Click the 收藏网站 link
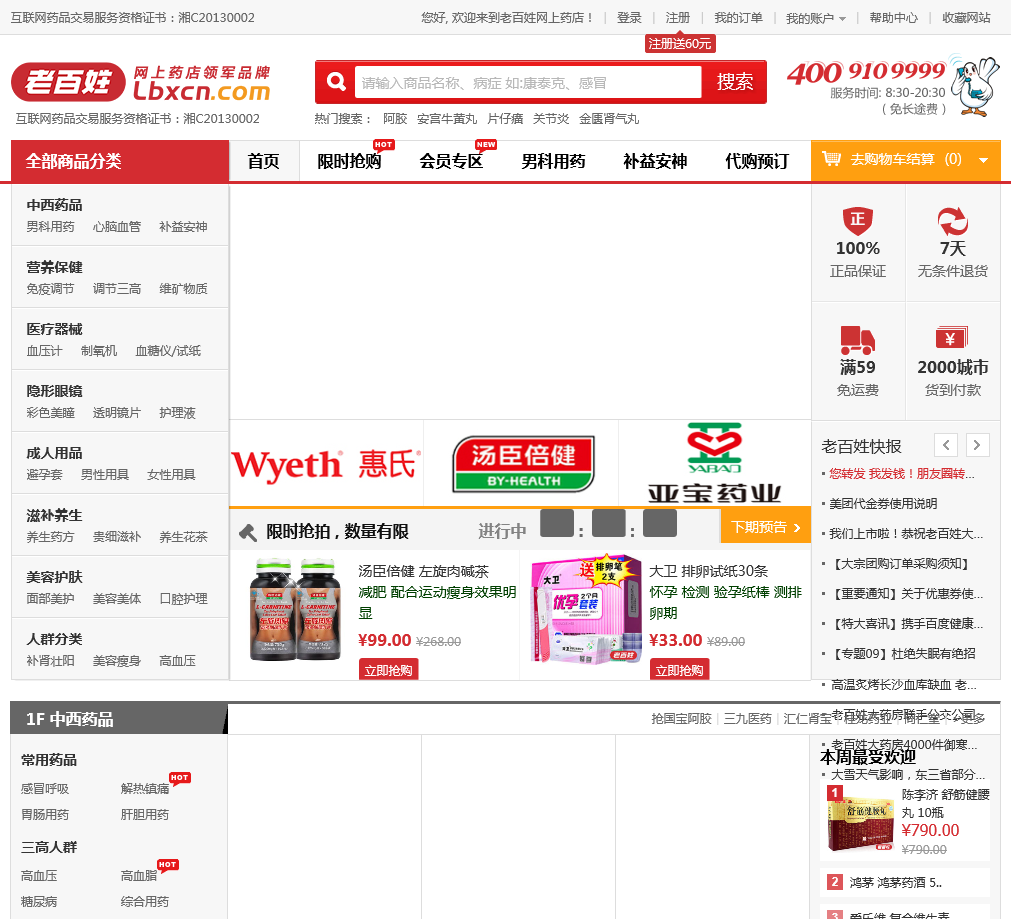 [966, 17]
